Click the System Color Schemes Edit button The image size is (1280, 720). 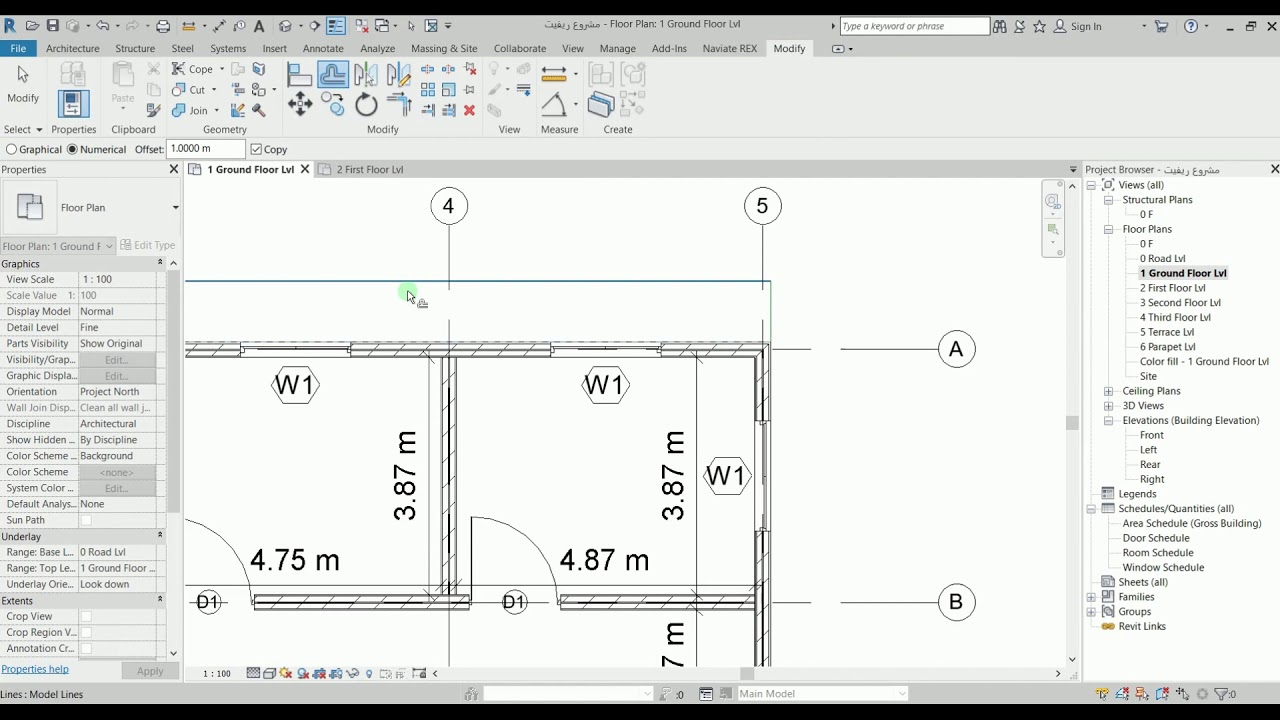pos(116,488)
